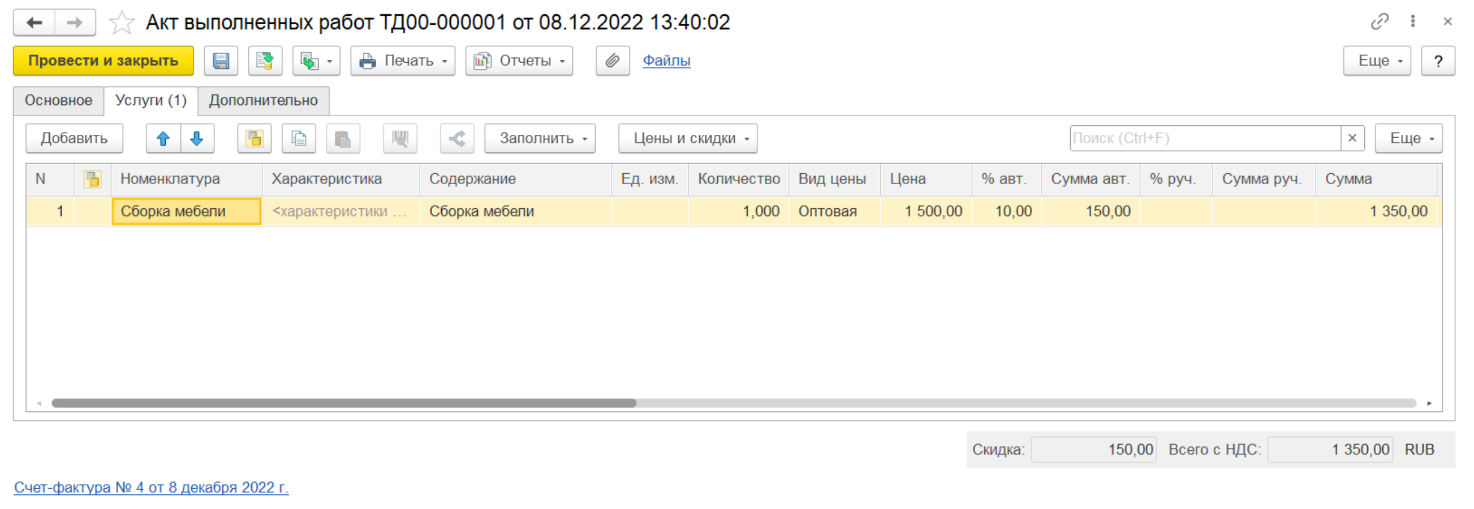This screenshot has width=1474, height=509.
Task: Clear the search field with X
Action: (x=1352, y=139)
